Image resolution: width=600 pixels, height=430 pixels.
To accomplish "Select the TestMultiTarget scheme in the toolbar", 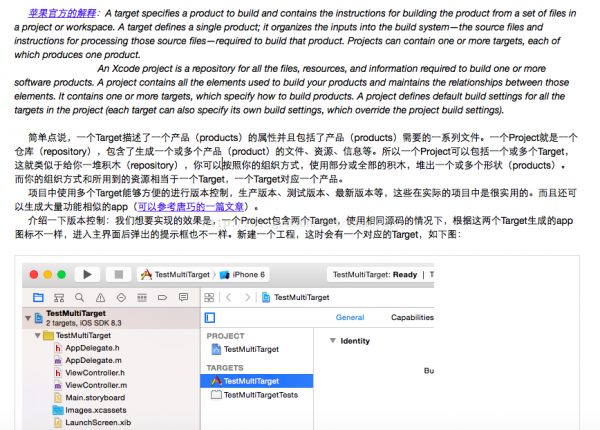I will (175, 274).
